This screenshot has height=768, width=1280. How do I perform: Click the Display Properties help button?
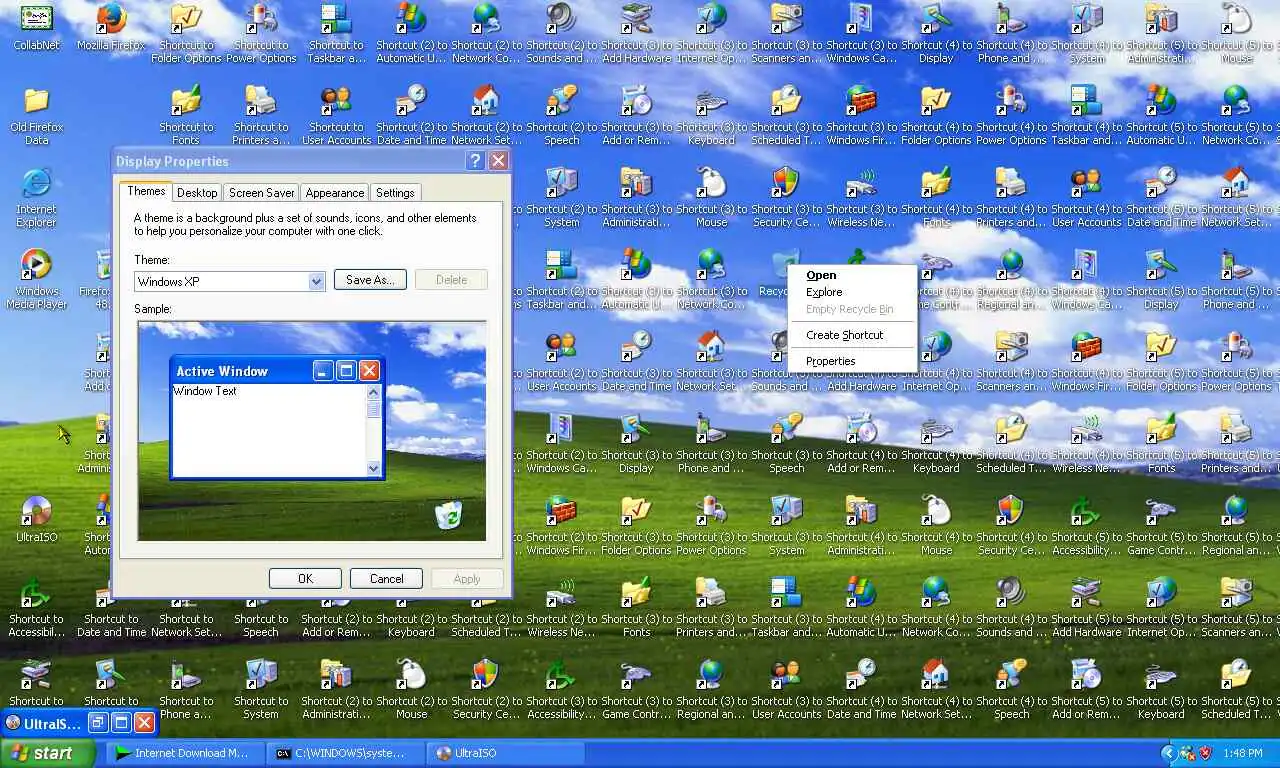pyautogui.click(x=476, y=161)
